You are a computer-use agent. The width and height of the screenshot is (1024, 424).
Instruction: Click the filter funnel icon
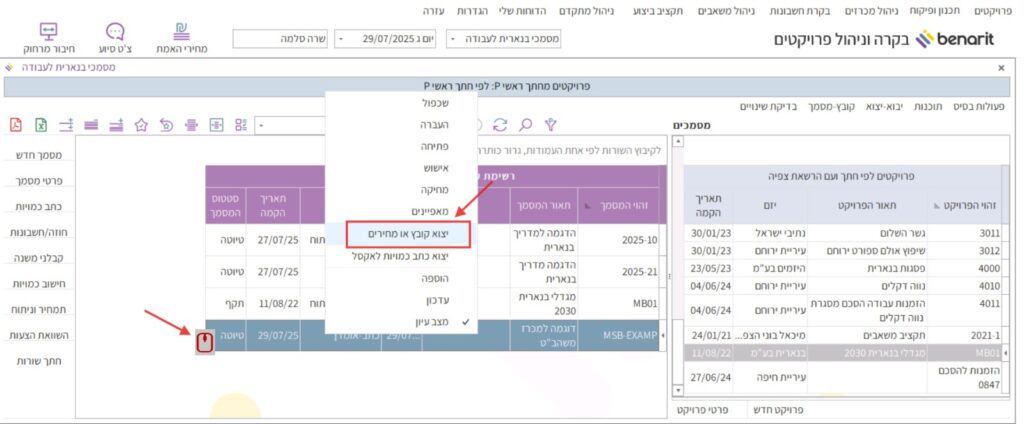(549, 124)
